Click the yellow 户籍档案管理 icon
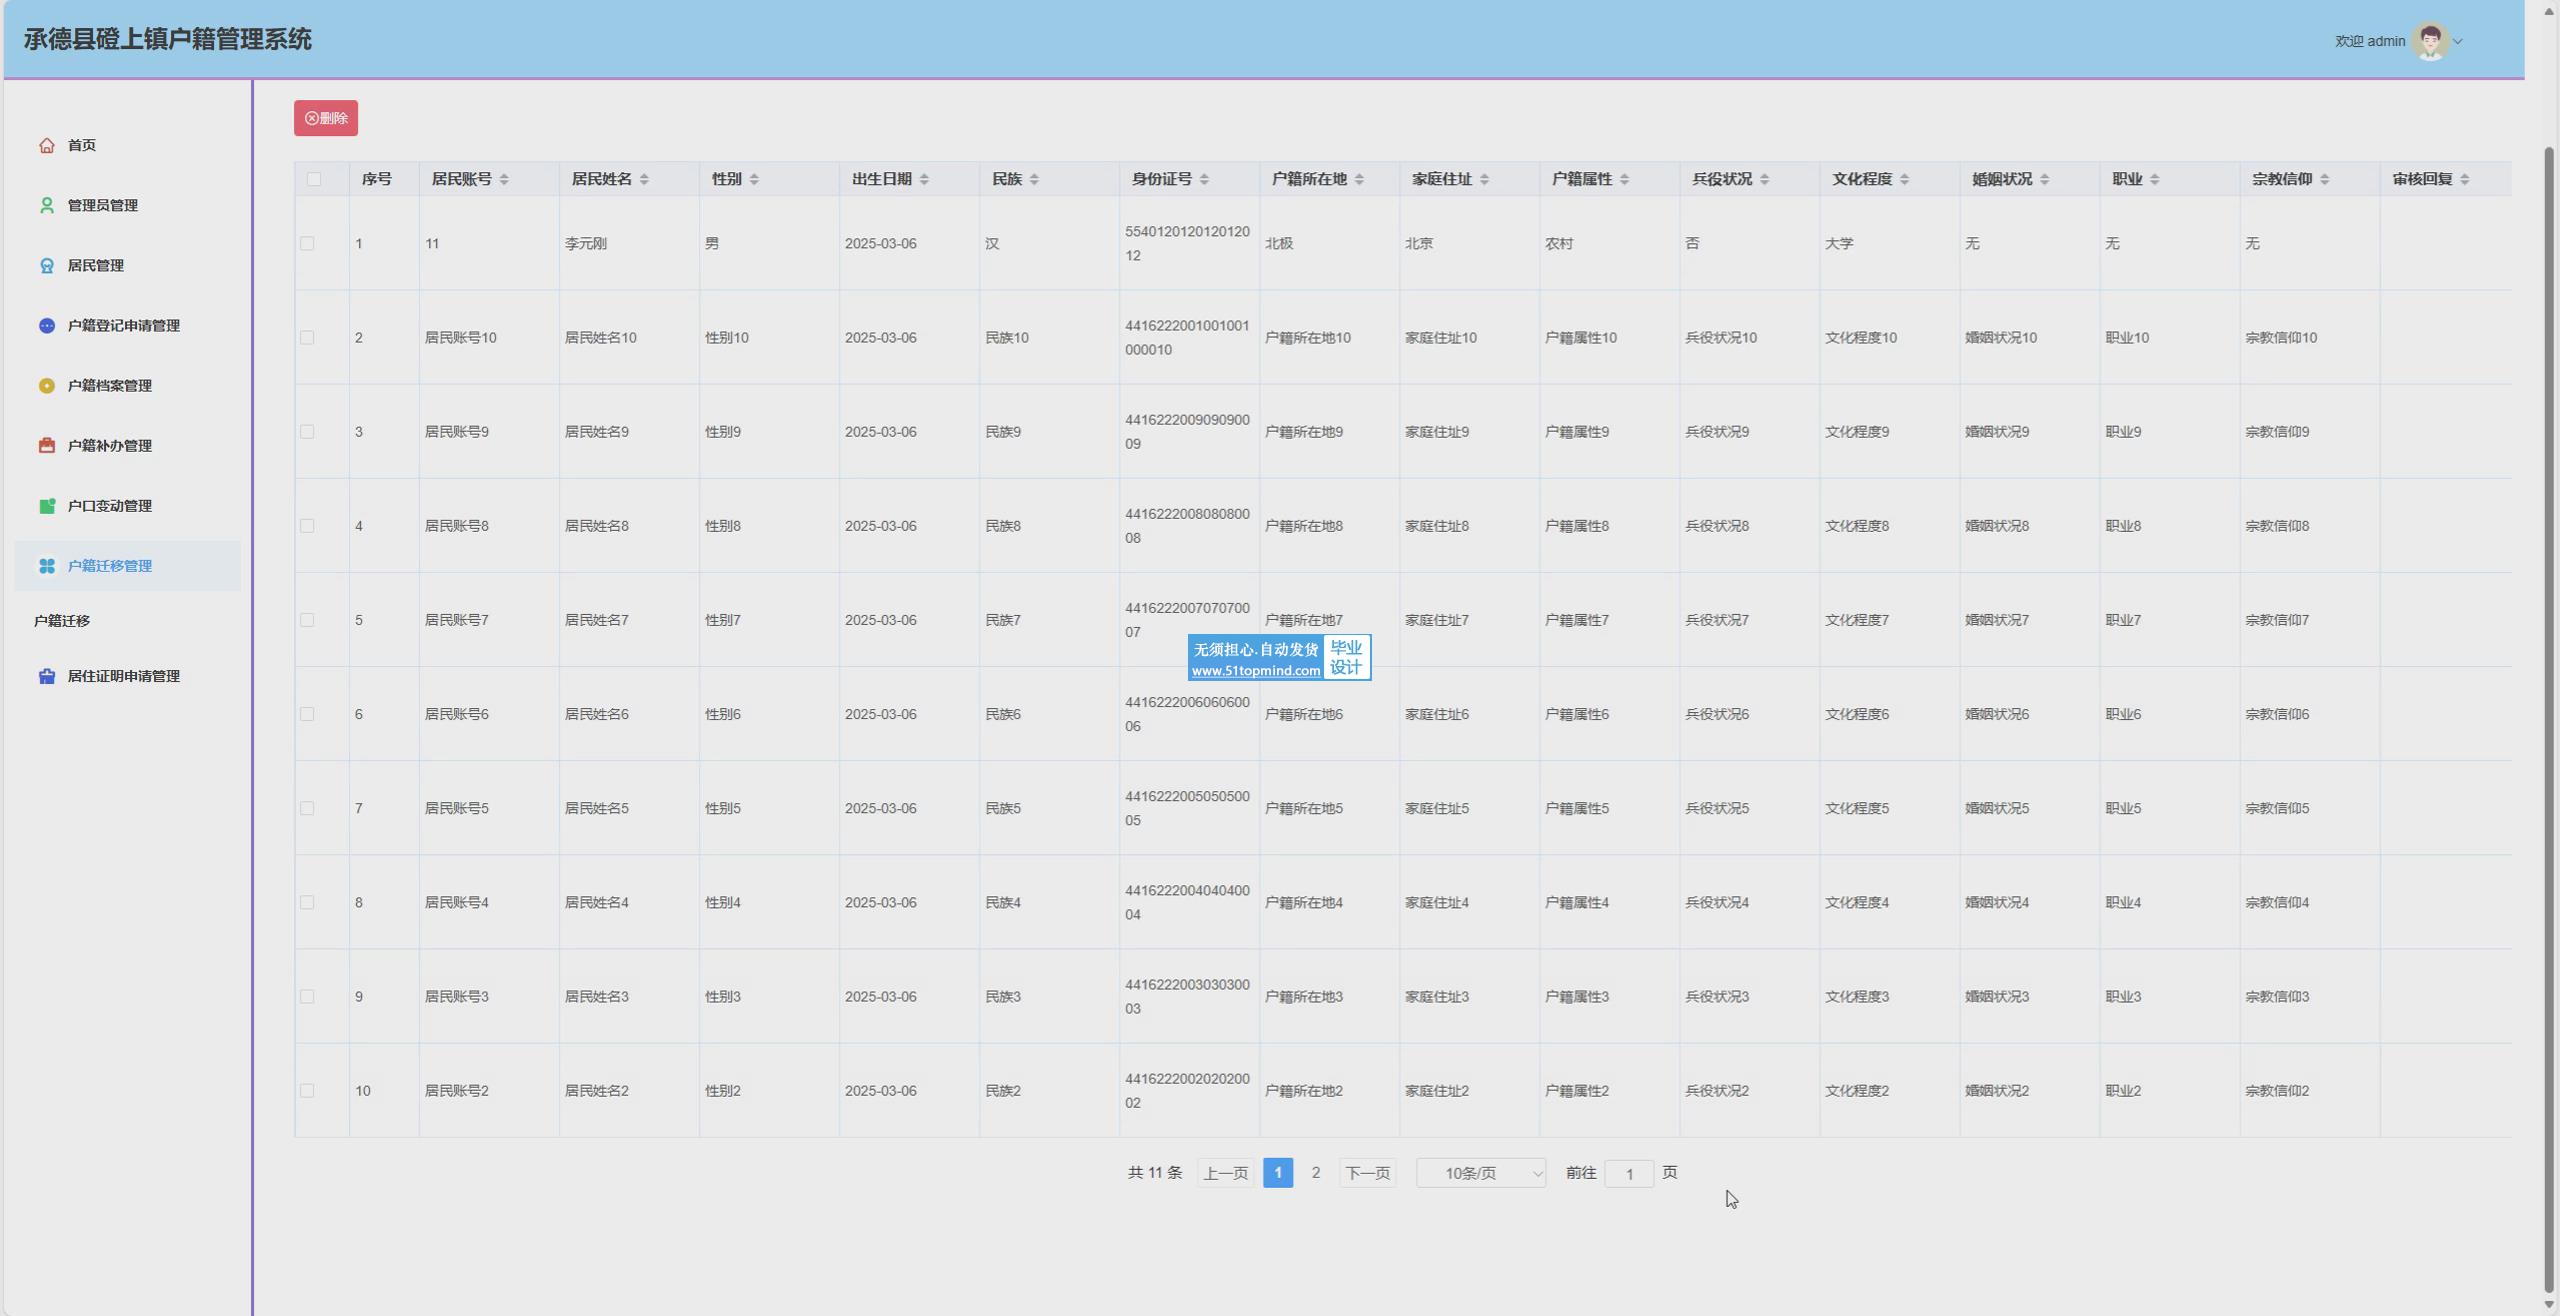The height and width of the screenshot is (1316, 2560). pyautogui.click(x=46, y=385)
